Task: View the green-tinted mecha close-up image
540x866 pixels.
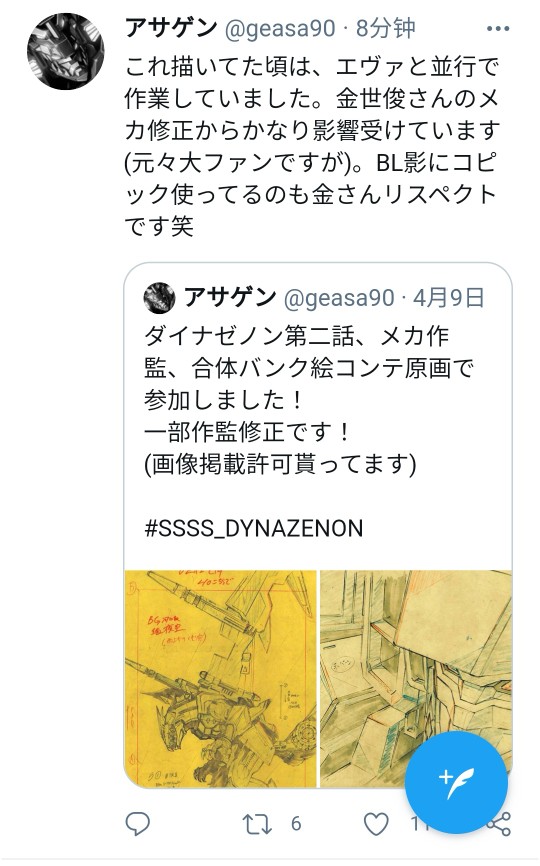Action: [416, 679]
